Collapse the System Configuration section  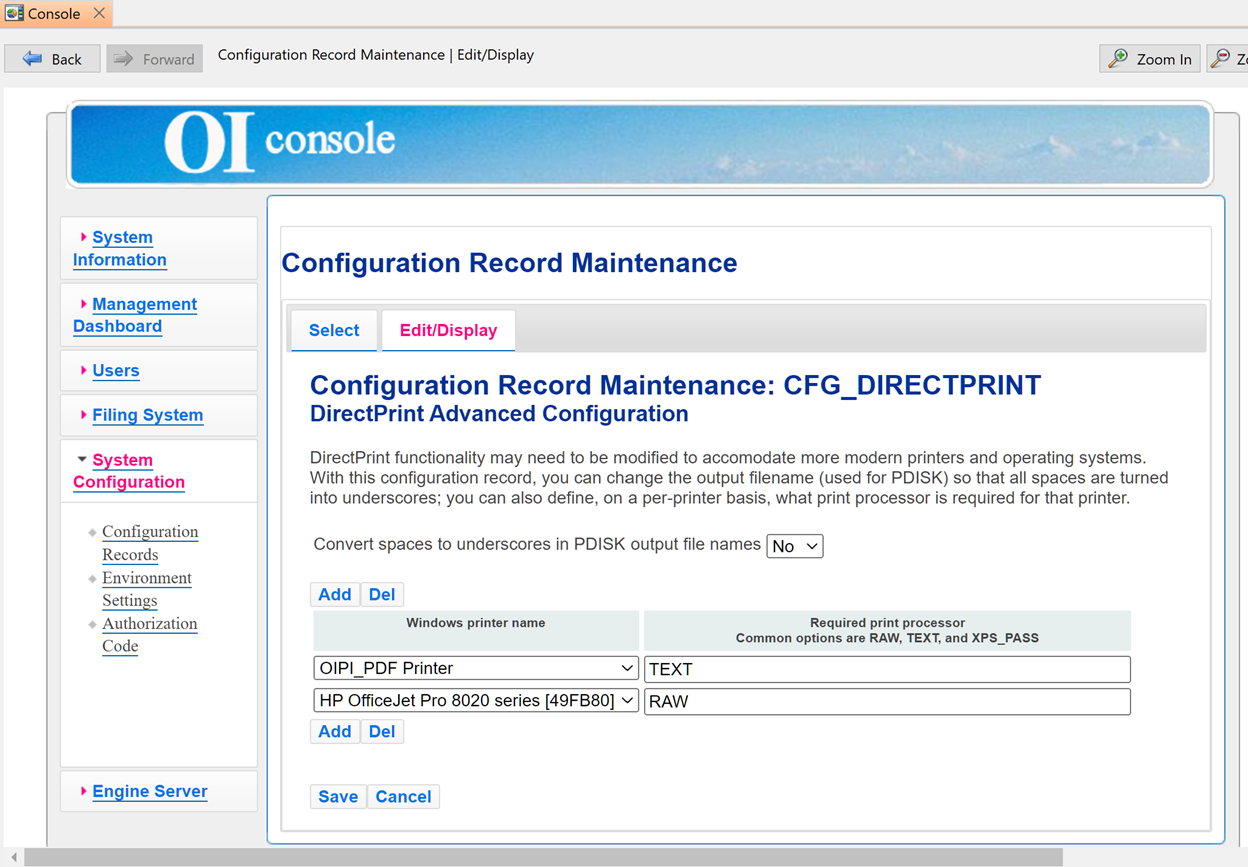click(x=129, y=471)
